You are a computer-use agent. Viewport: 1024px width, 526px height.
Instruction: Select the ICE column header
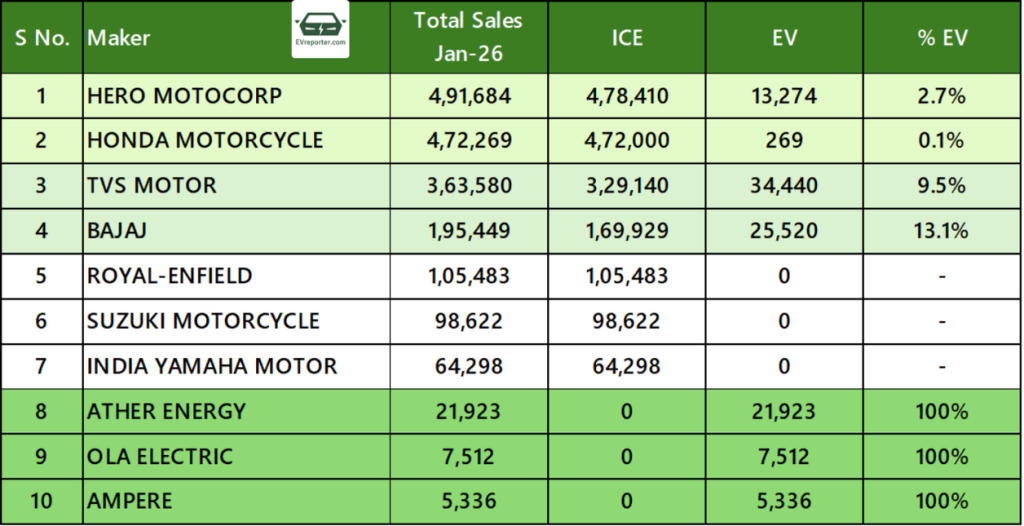627,38
